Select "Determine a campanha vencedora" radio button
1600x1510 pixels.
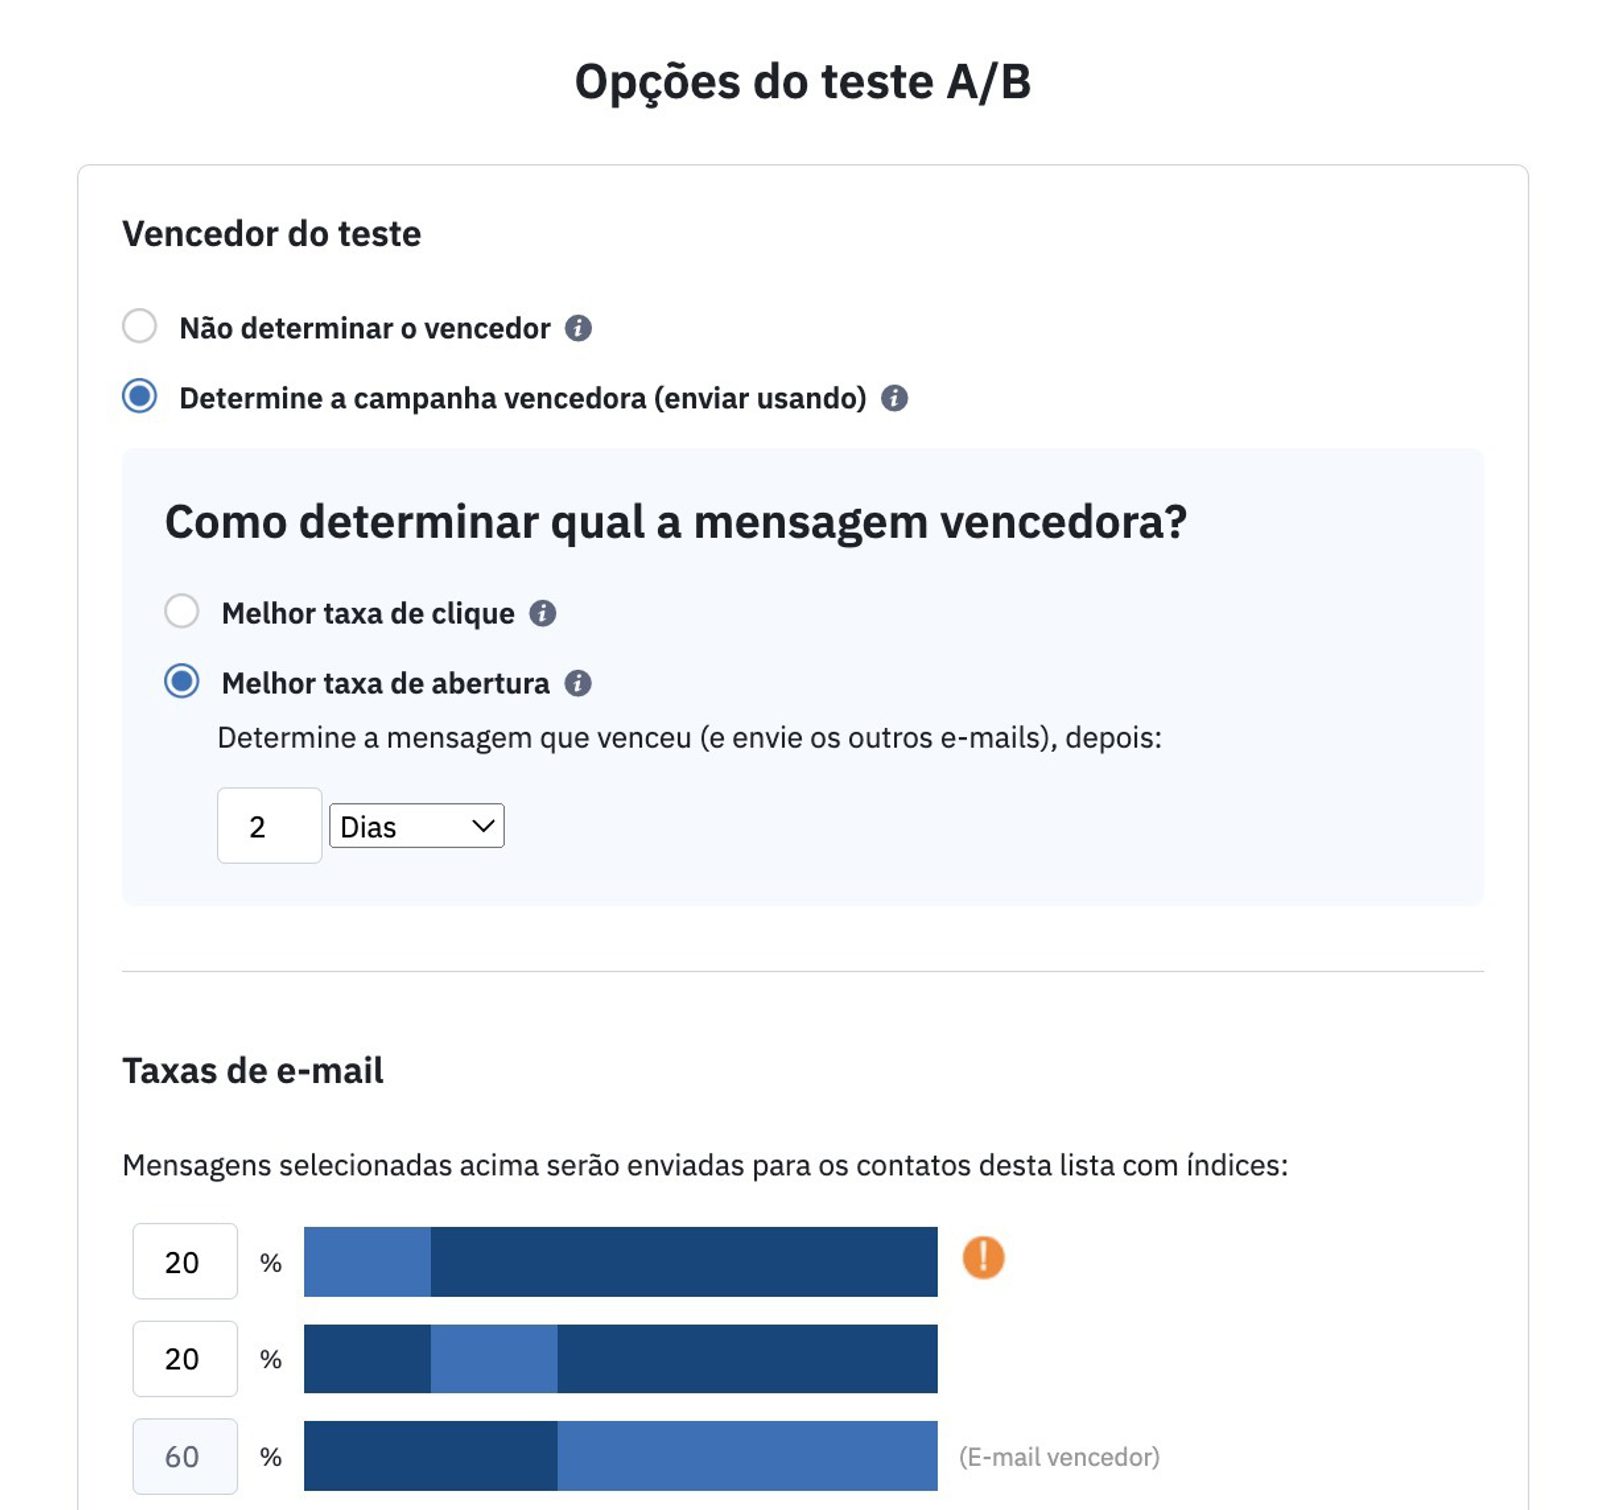point(140,396)
